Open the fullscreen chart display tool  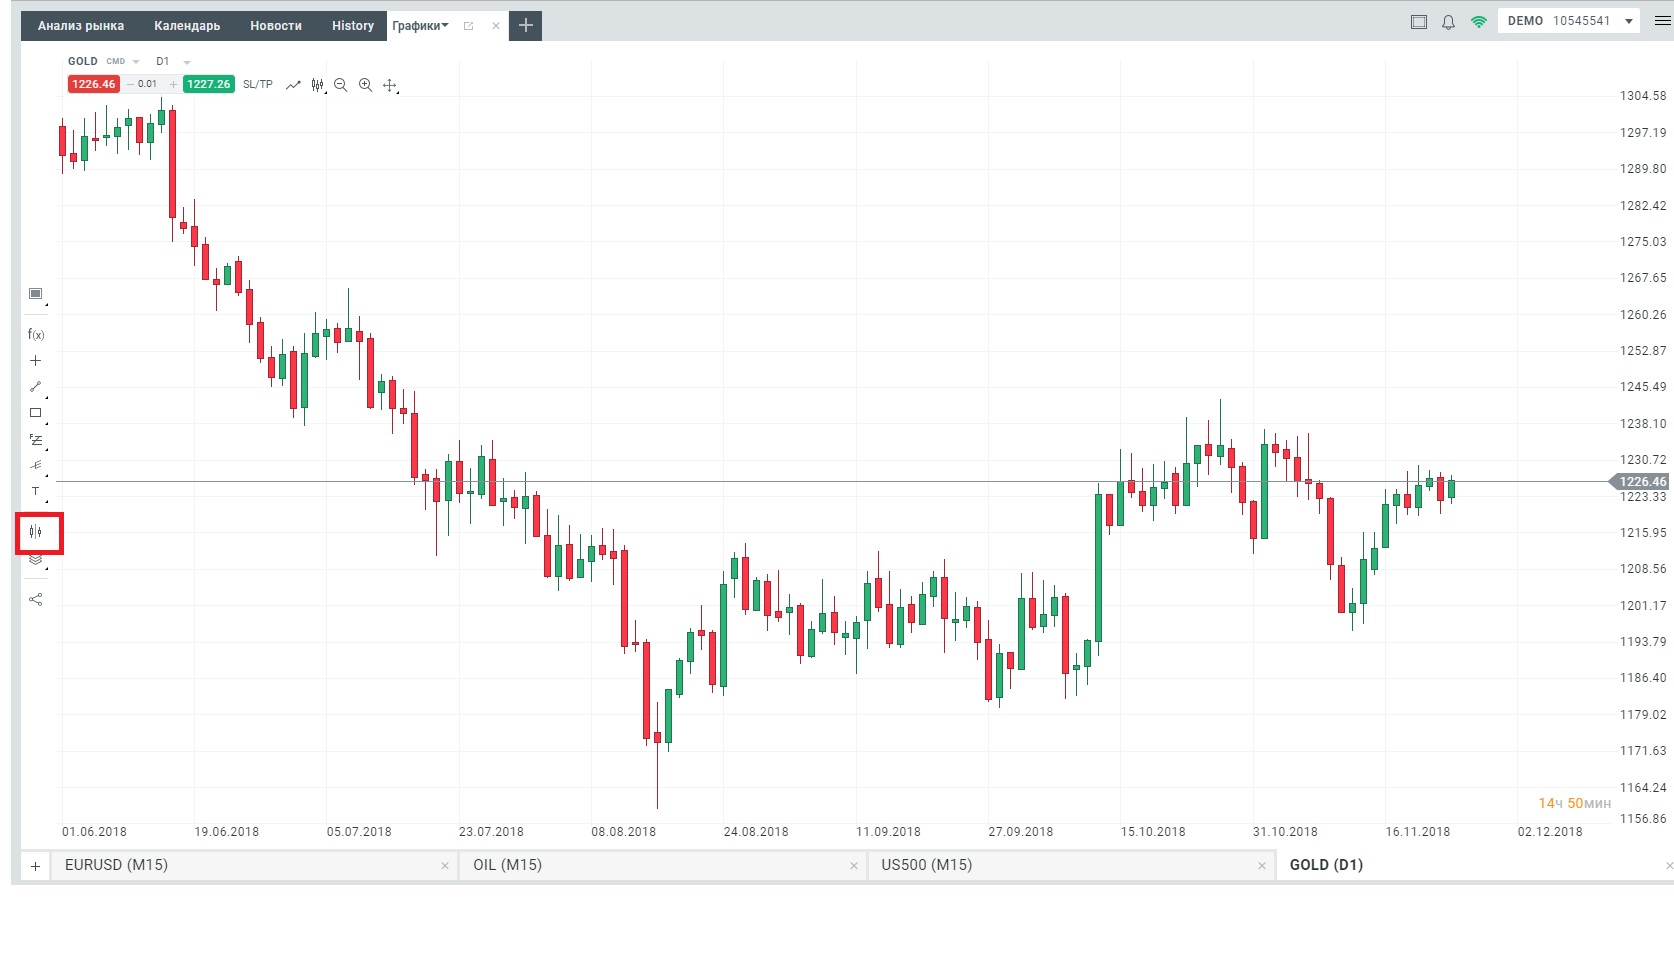[x=35, y=293]
